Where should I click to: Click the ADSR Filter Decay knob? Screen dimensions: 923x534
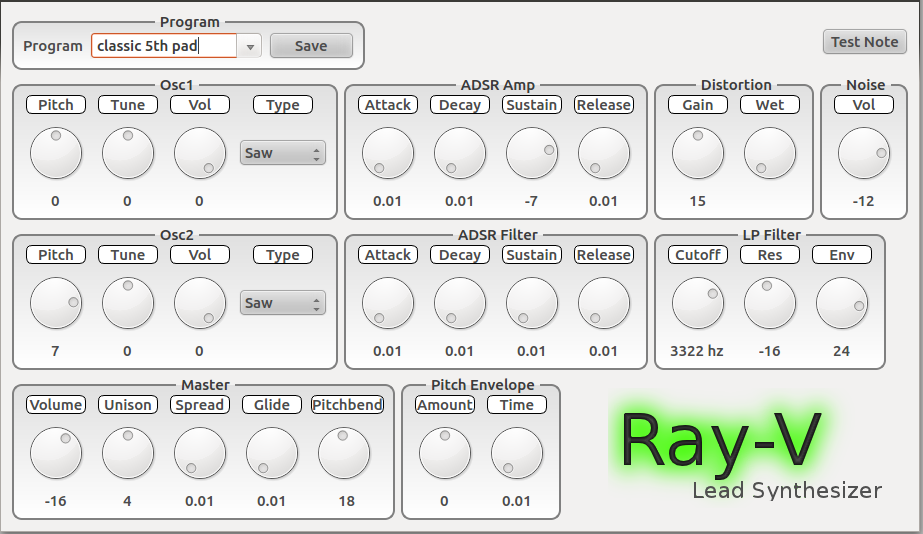[460, 303]
